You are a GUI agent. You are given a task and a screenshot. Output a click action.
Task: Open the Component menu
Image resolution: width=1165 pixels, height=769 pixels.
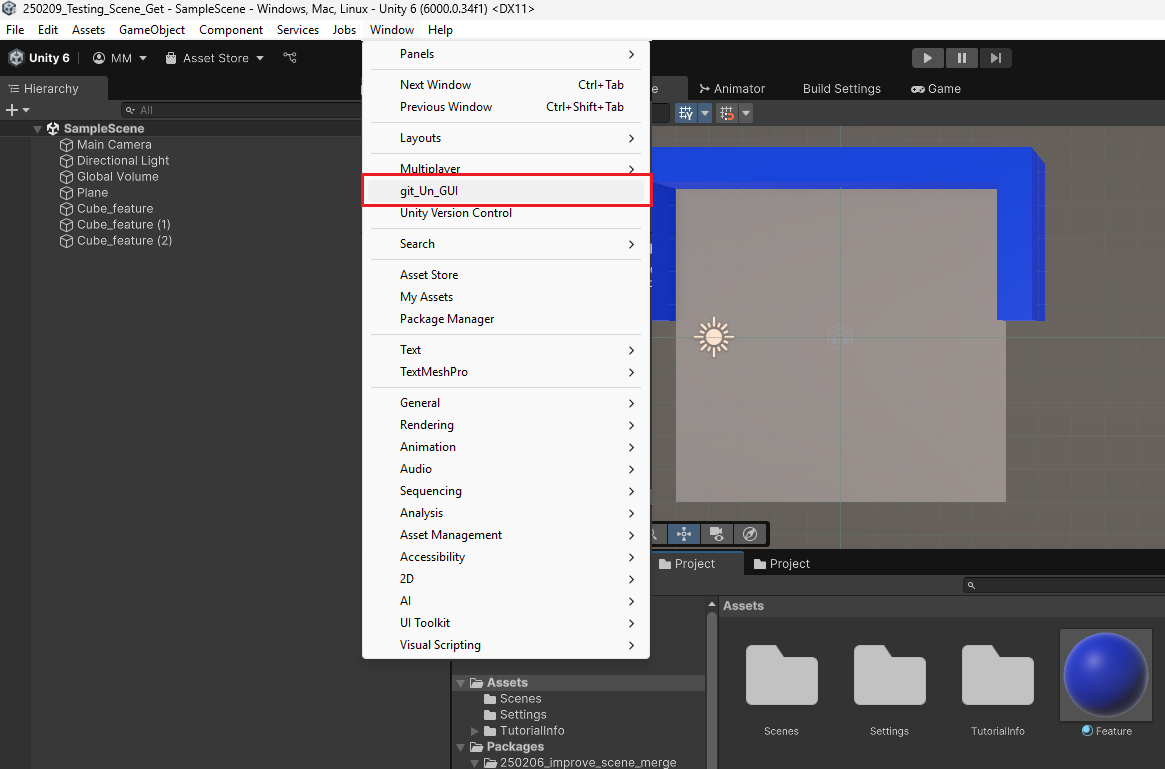231,30
